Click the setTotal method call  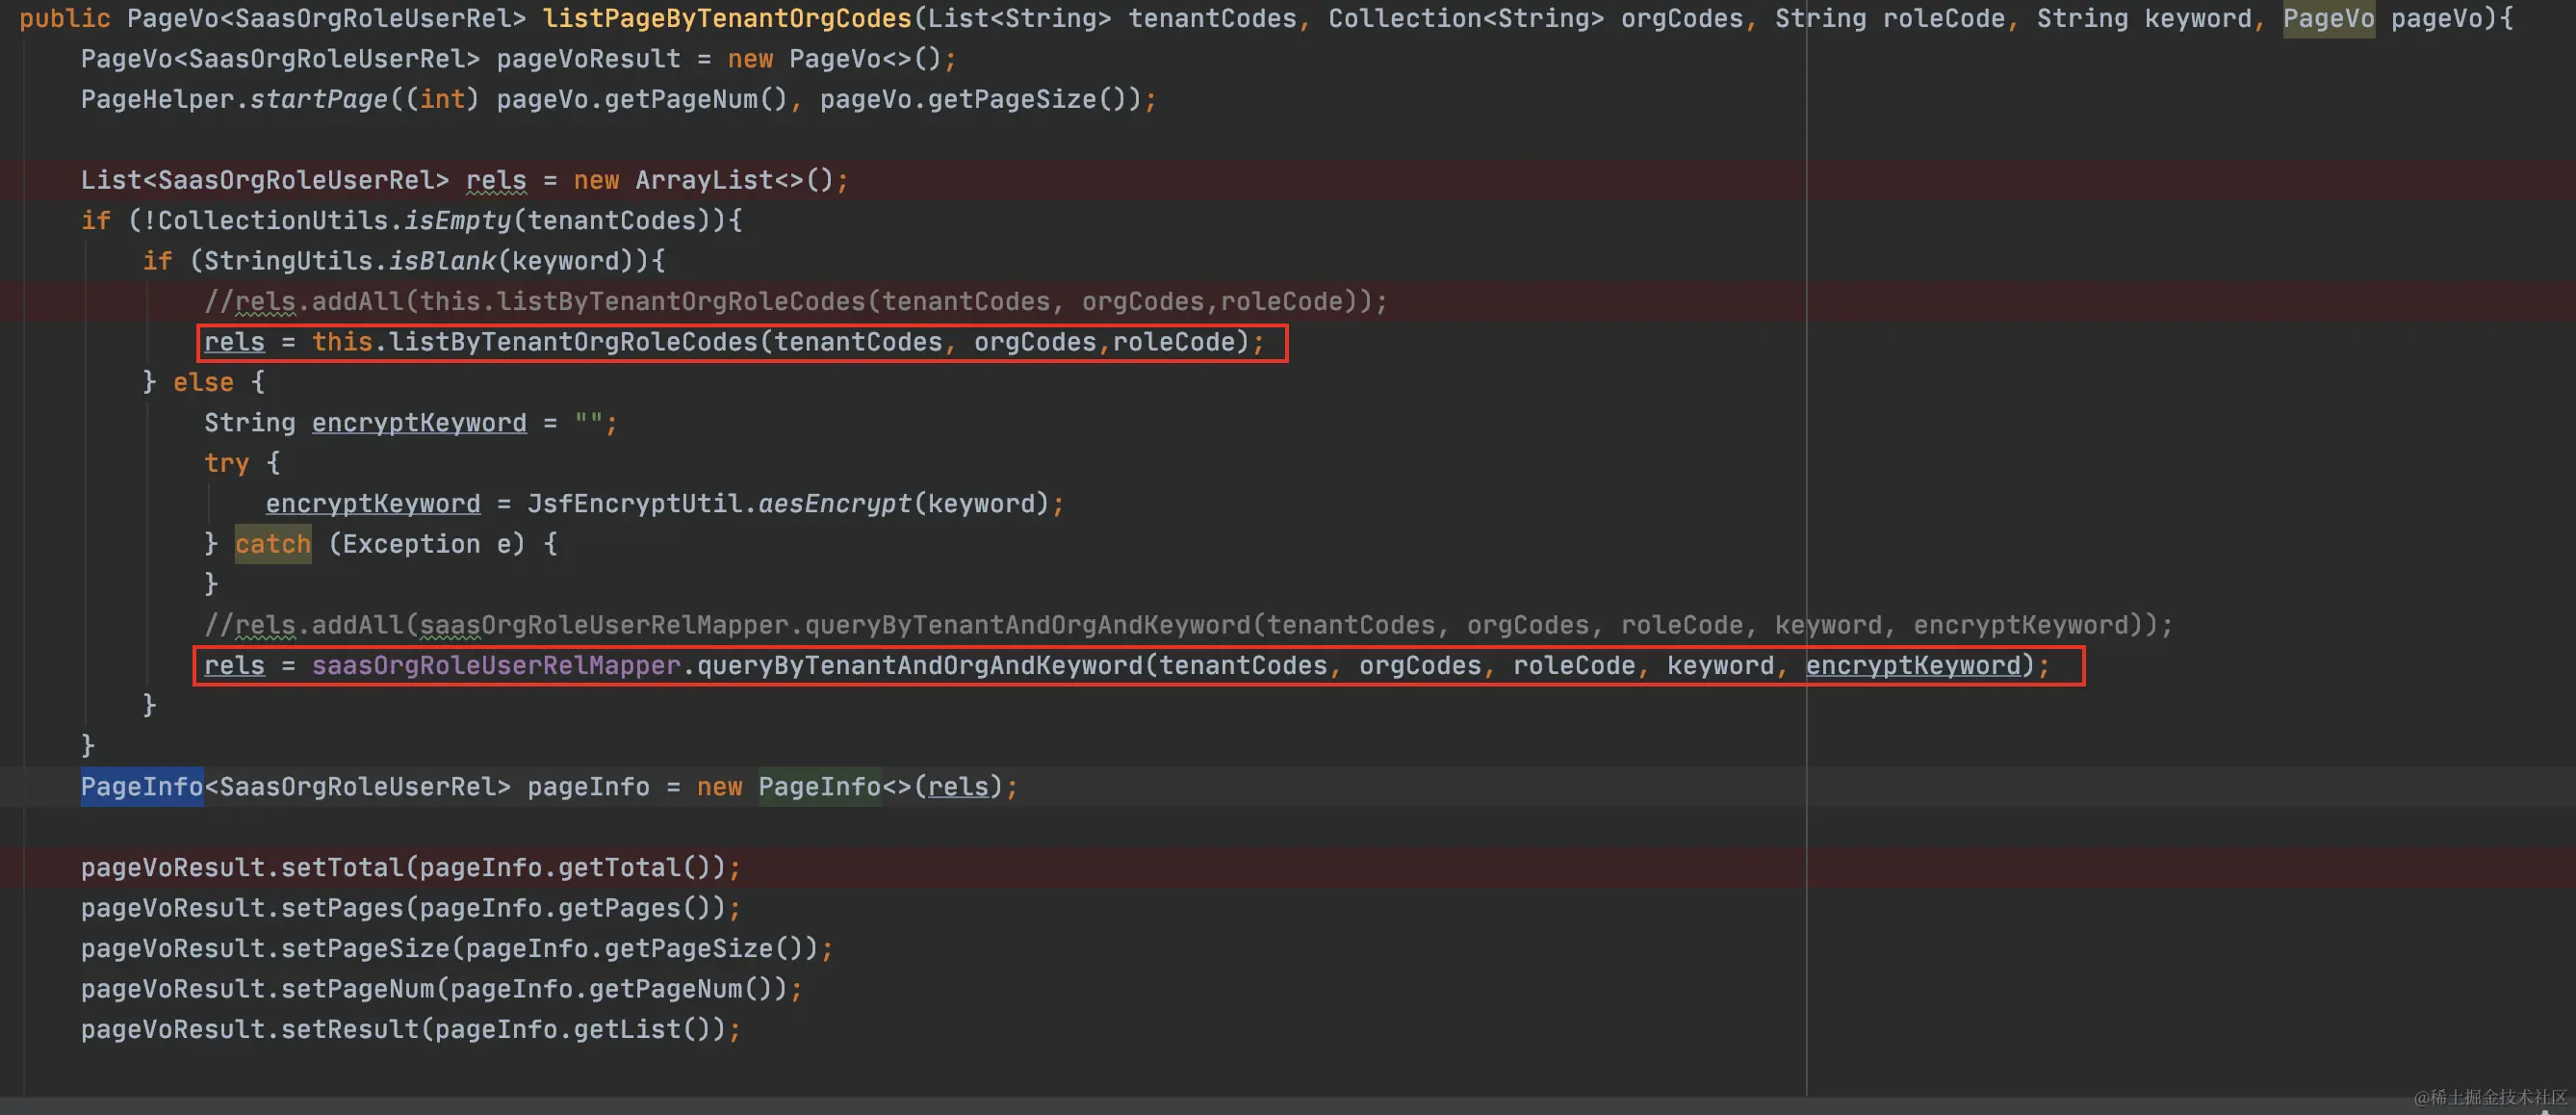pos(341,868)
